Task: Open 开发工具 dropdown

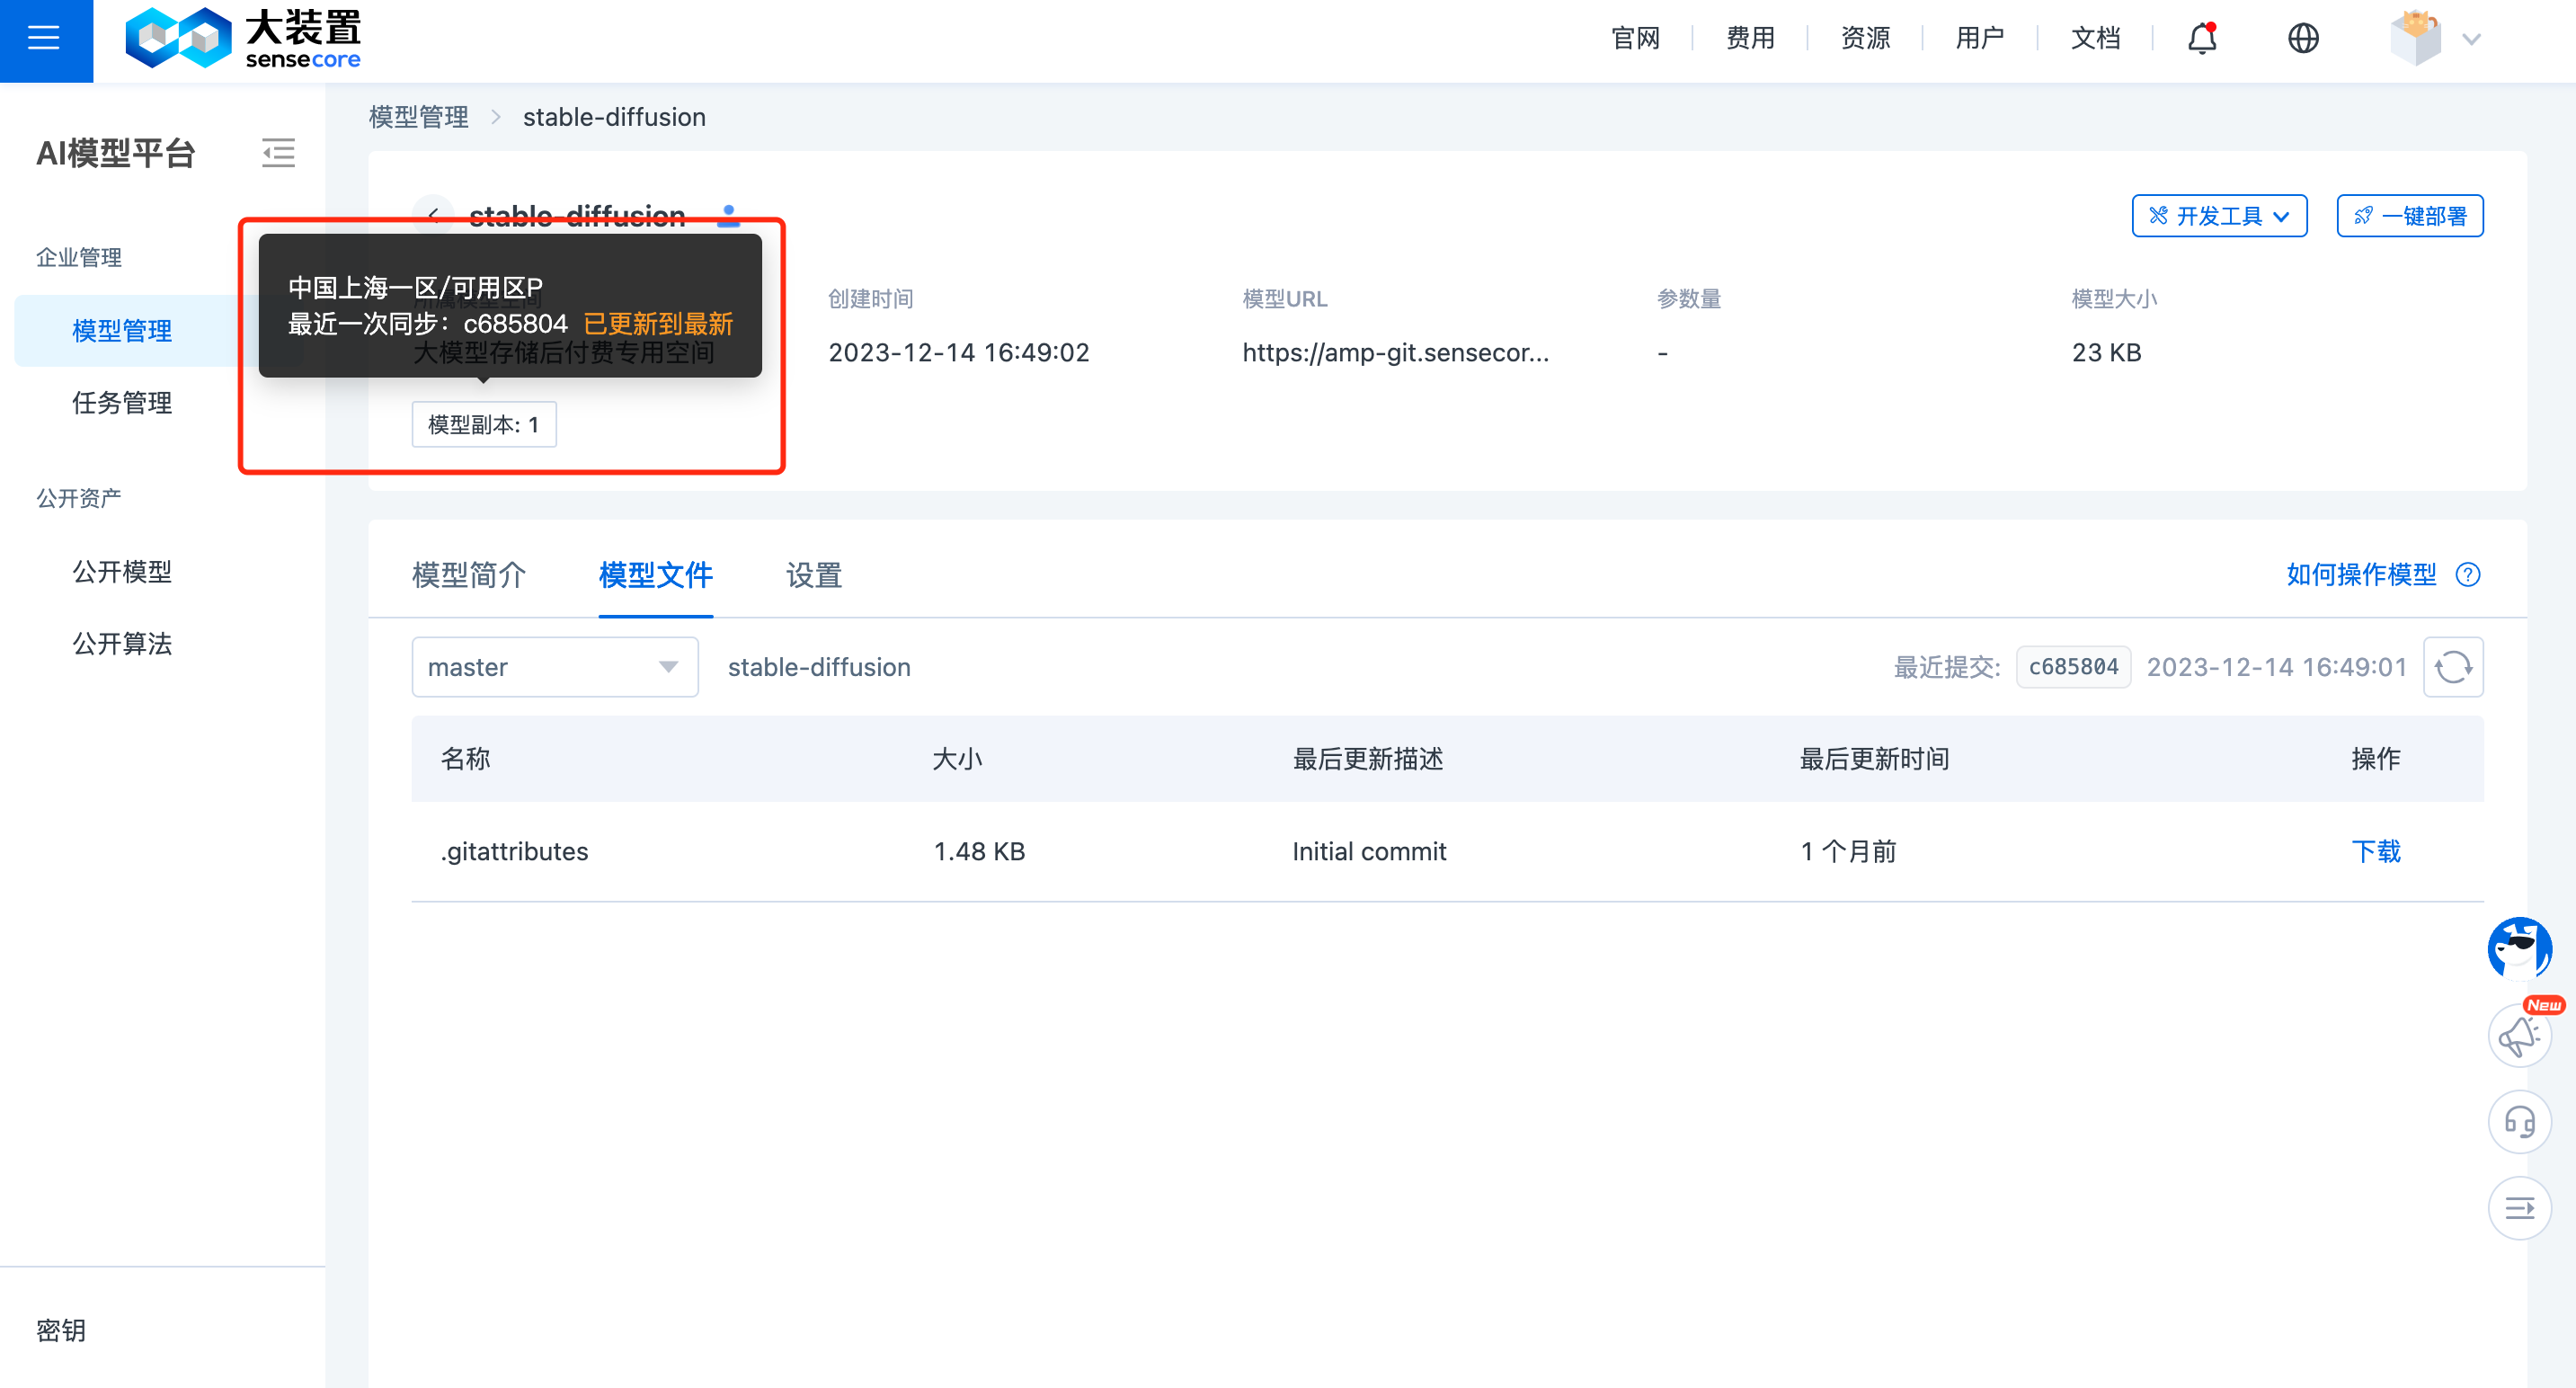Action: point(2219,216)
